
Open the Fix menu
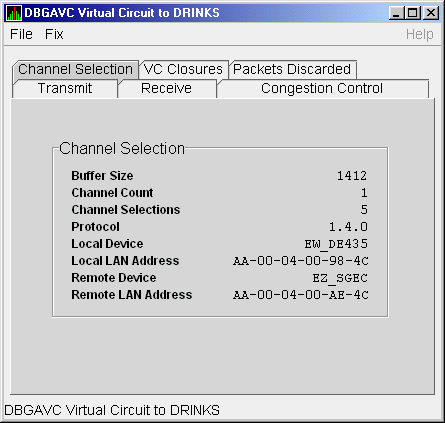(54, 34)
